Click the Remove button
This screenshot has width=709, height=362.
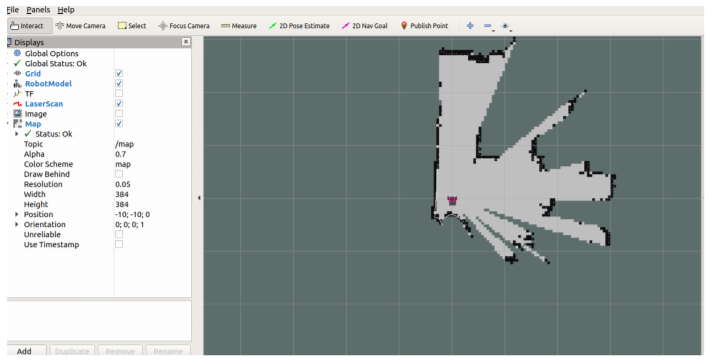[x=120, y=351]
